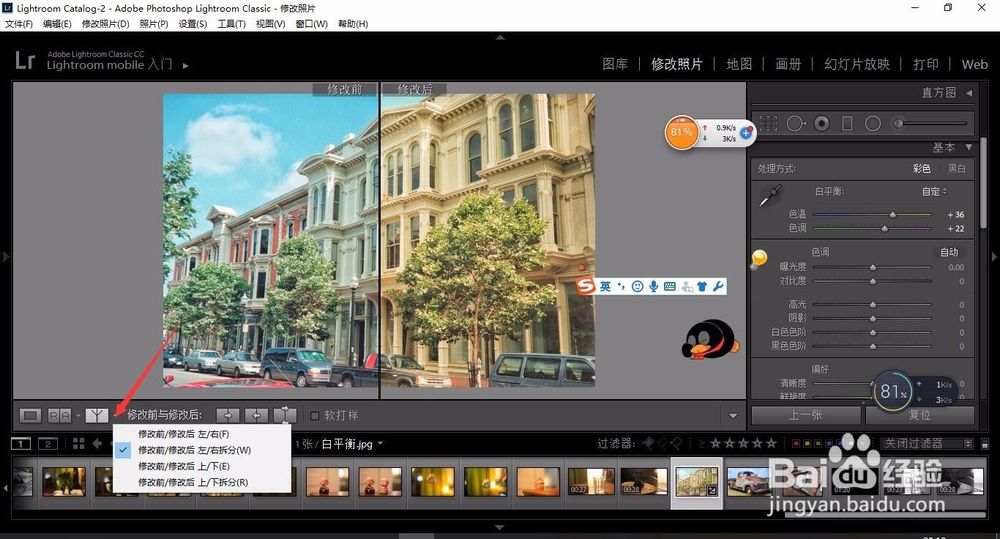Copy after settings to before arrow button
The image size is (1000, 539).
click(256, 416)
